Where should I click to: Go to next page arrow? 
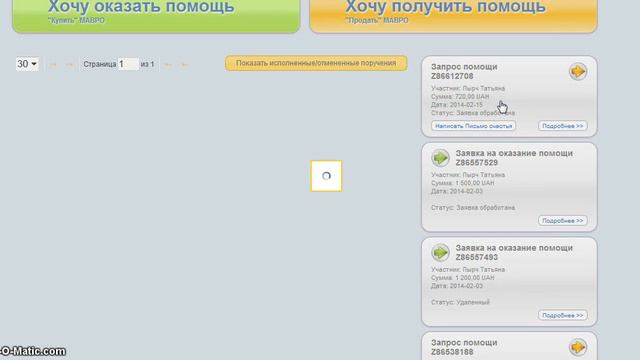coord(167,64)
